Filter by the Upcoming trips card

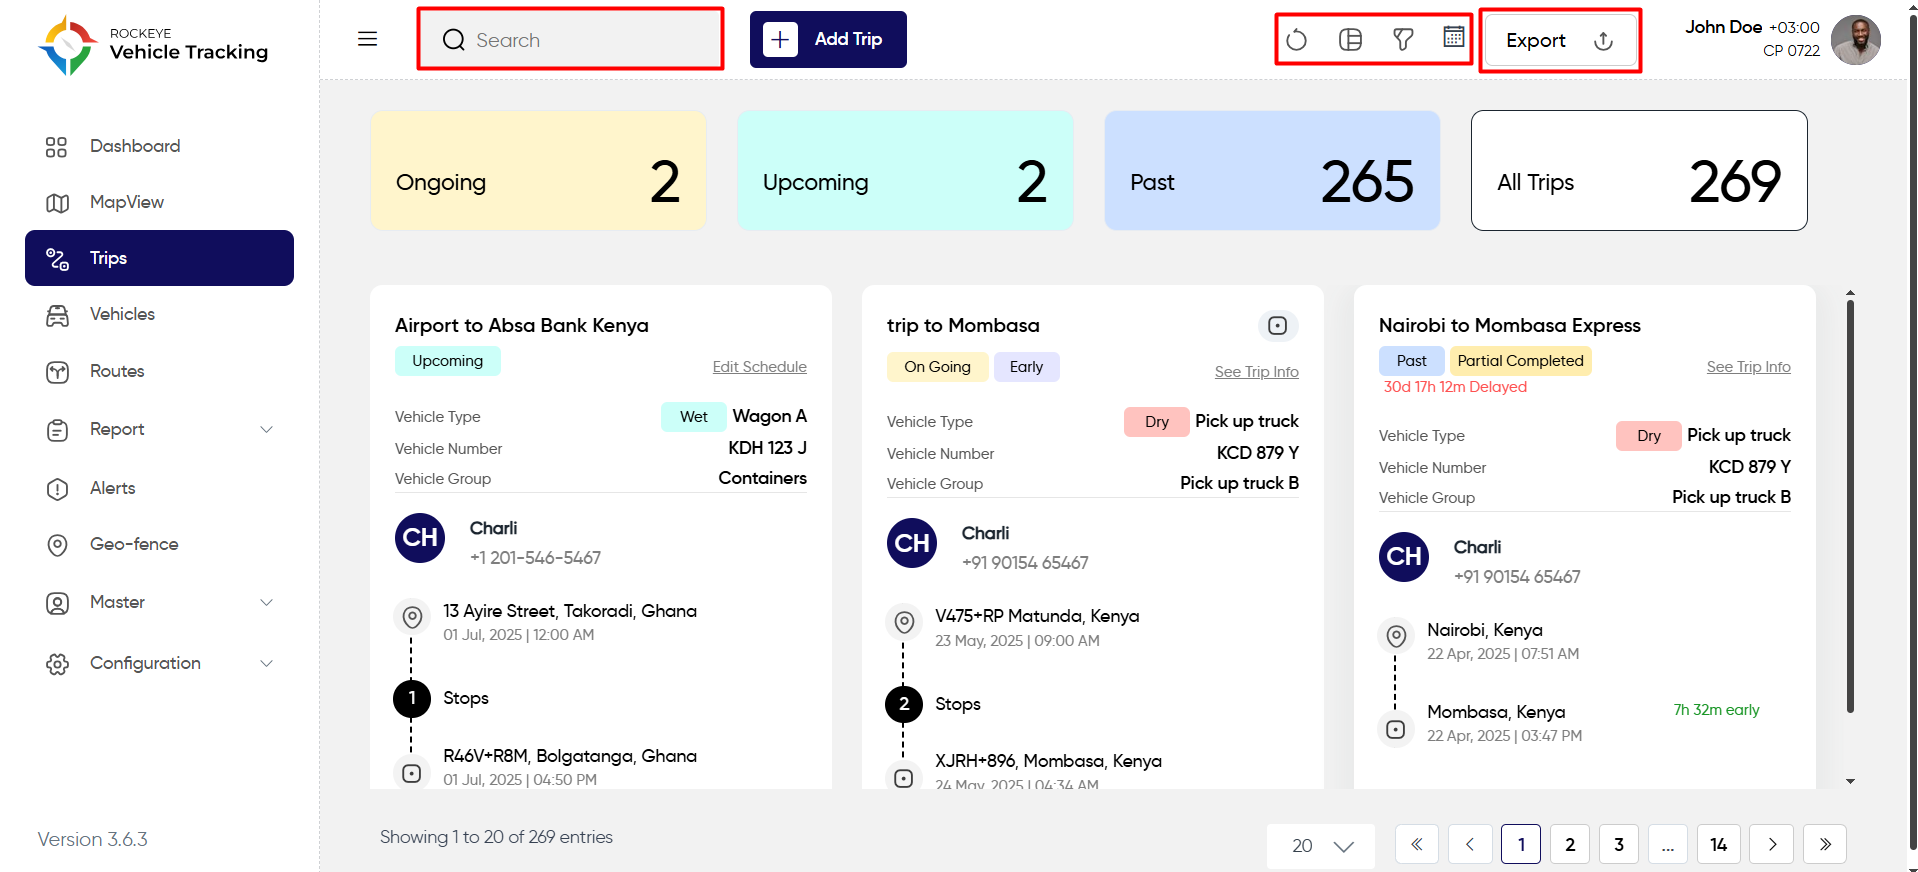click(x=905, y=171)
